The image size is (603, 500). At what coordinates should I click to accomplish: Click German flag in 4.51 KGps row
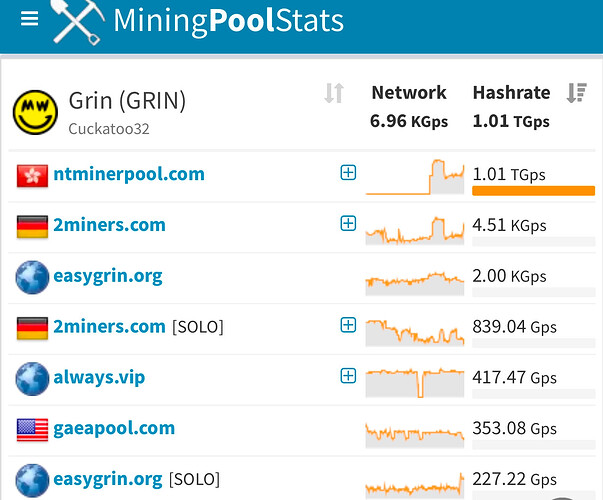tap(32, 227)
